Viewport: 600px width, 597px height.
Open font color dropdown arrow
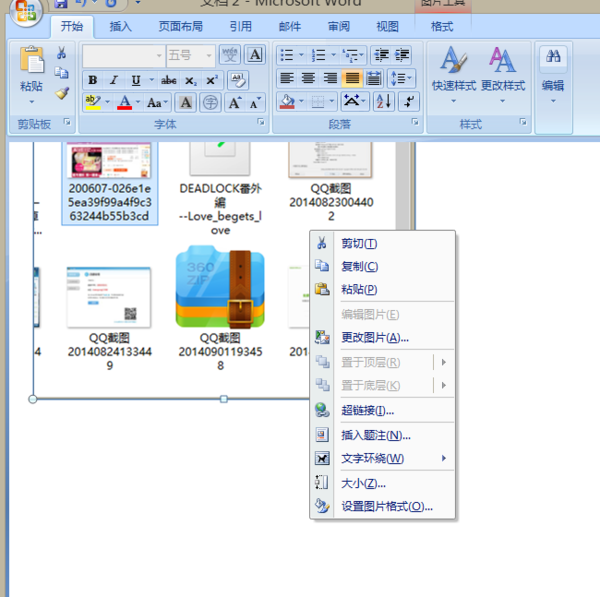tap(138, 102)
